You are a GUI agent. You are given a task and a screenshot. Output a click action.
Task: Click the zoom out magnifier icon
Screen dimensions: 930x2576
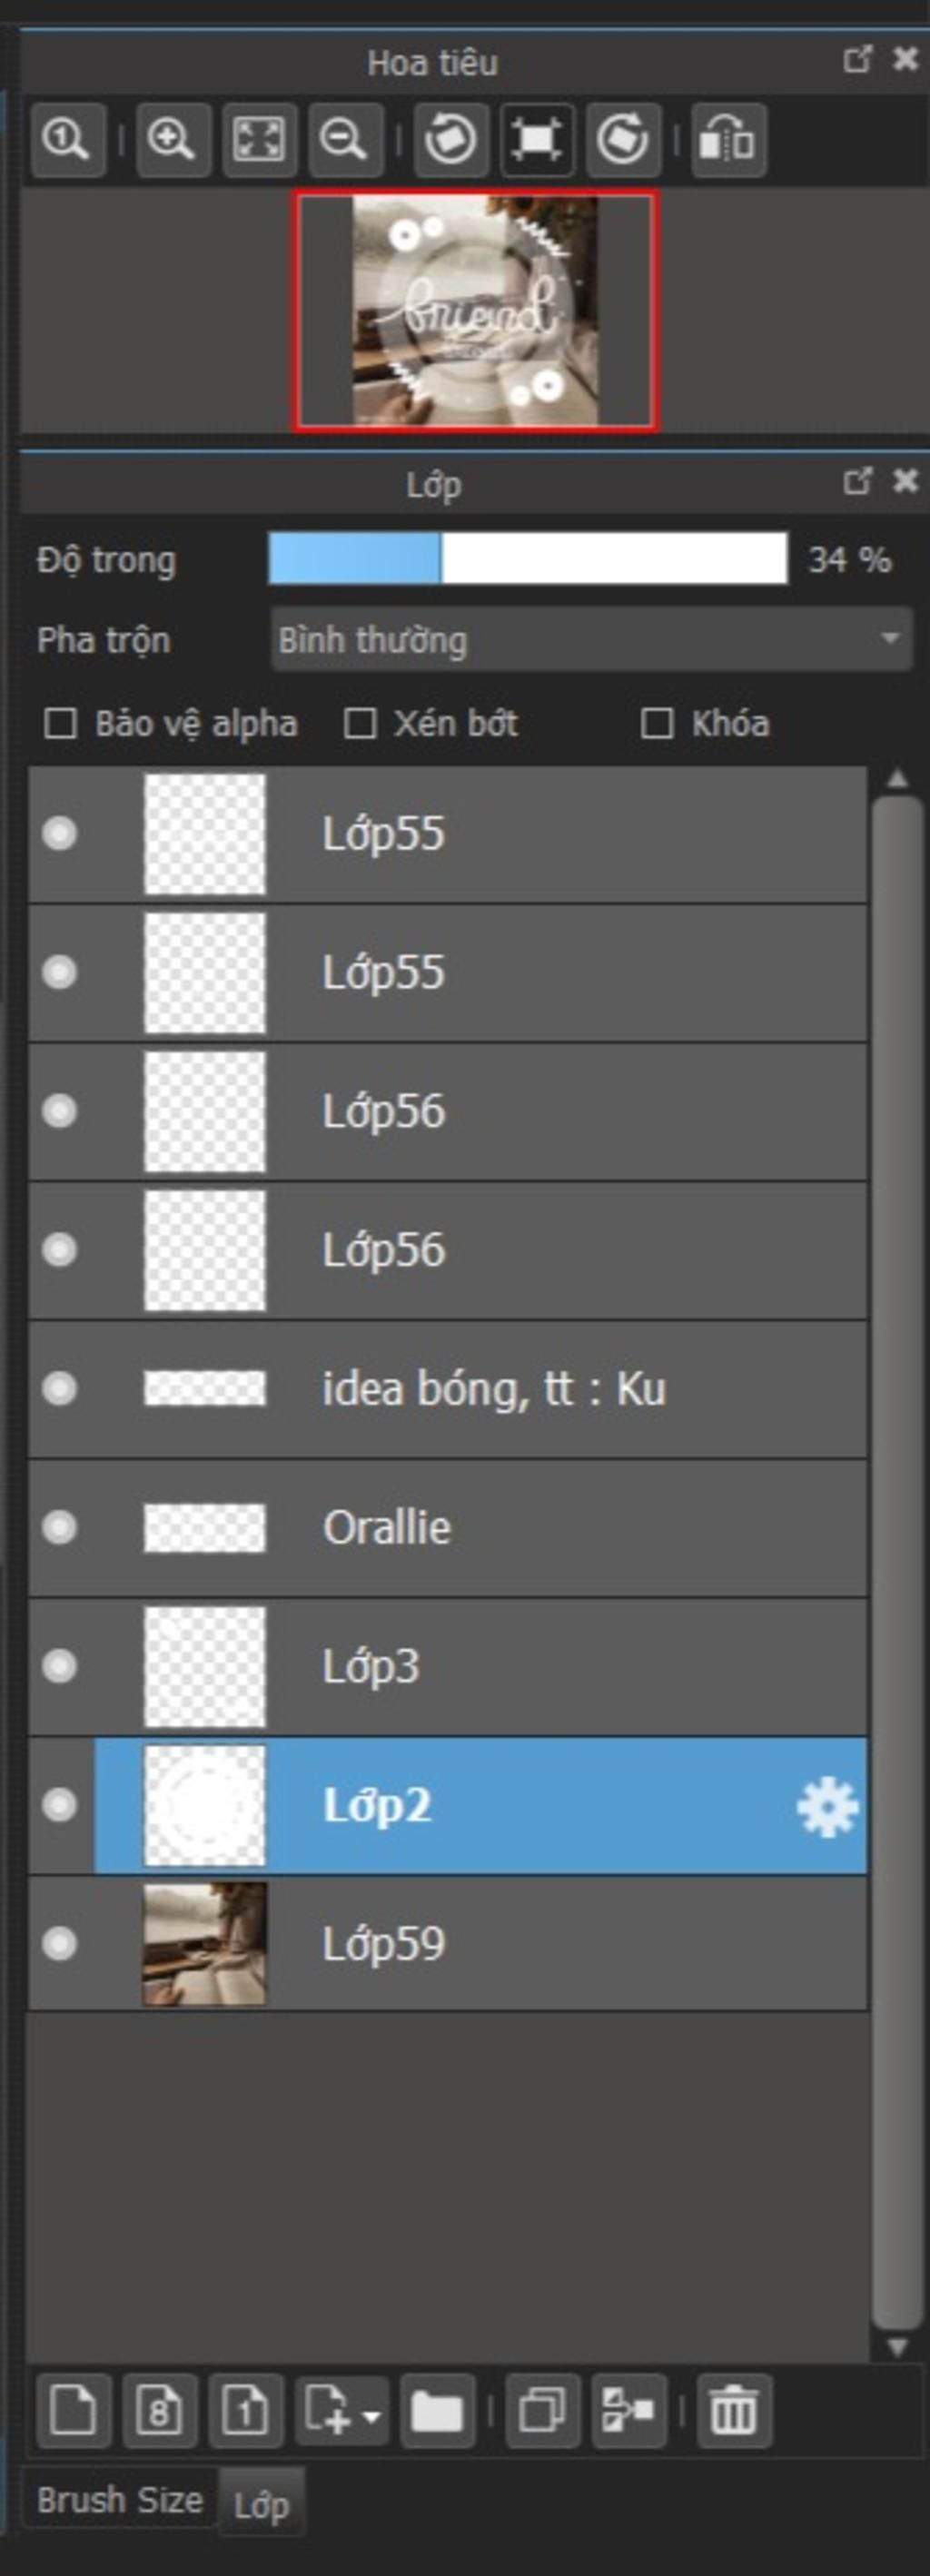coord(344,140)
